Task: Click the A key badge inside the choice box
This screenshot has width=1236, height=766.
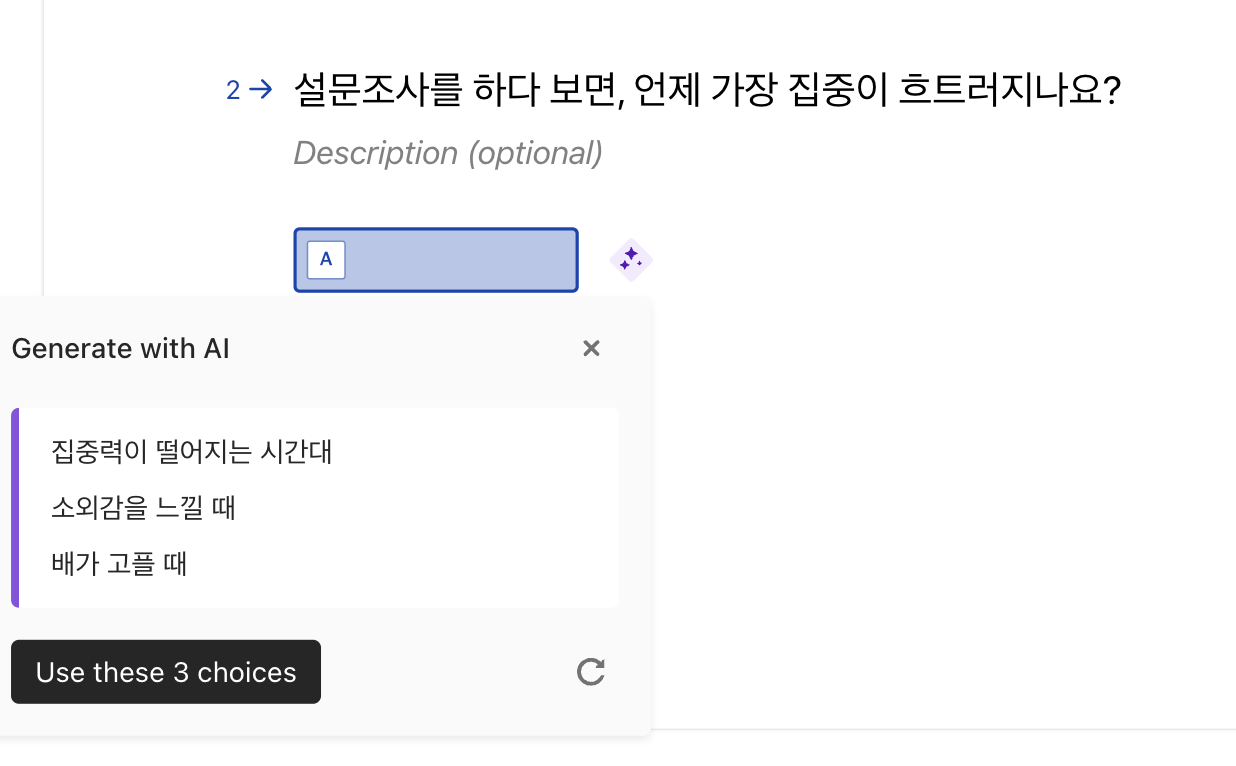Action: (326, 259)
